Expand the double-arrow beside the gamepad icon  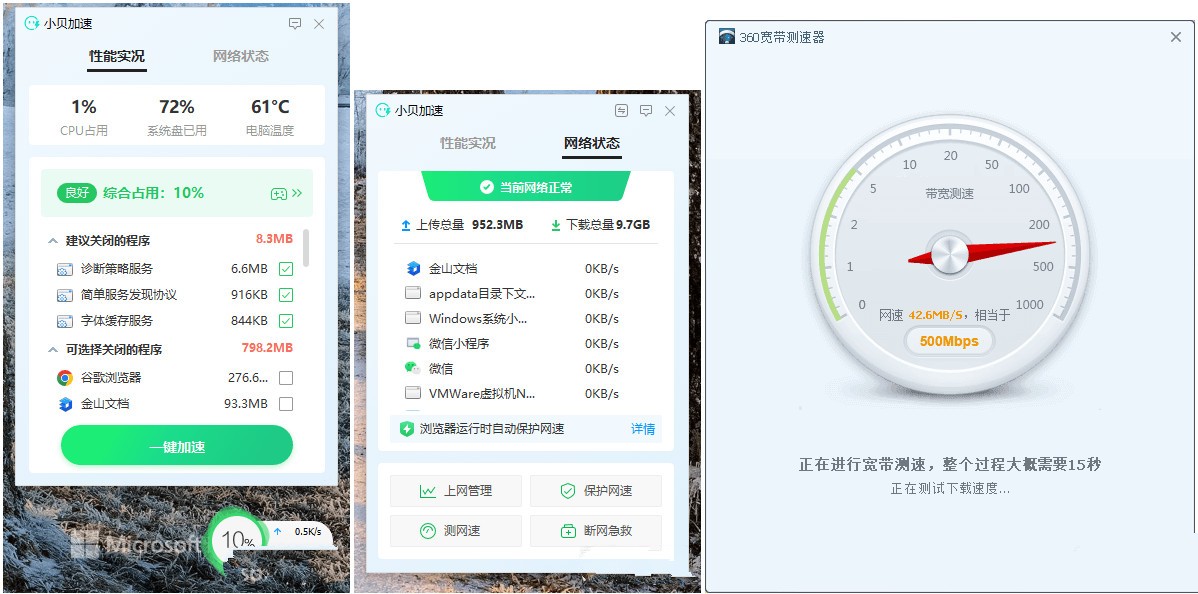297,193
